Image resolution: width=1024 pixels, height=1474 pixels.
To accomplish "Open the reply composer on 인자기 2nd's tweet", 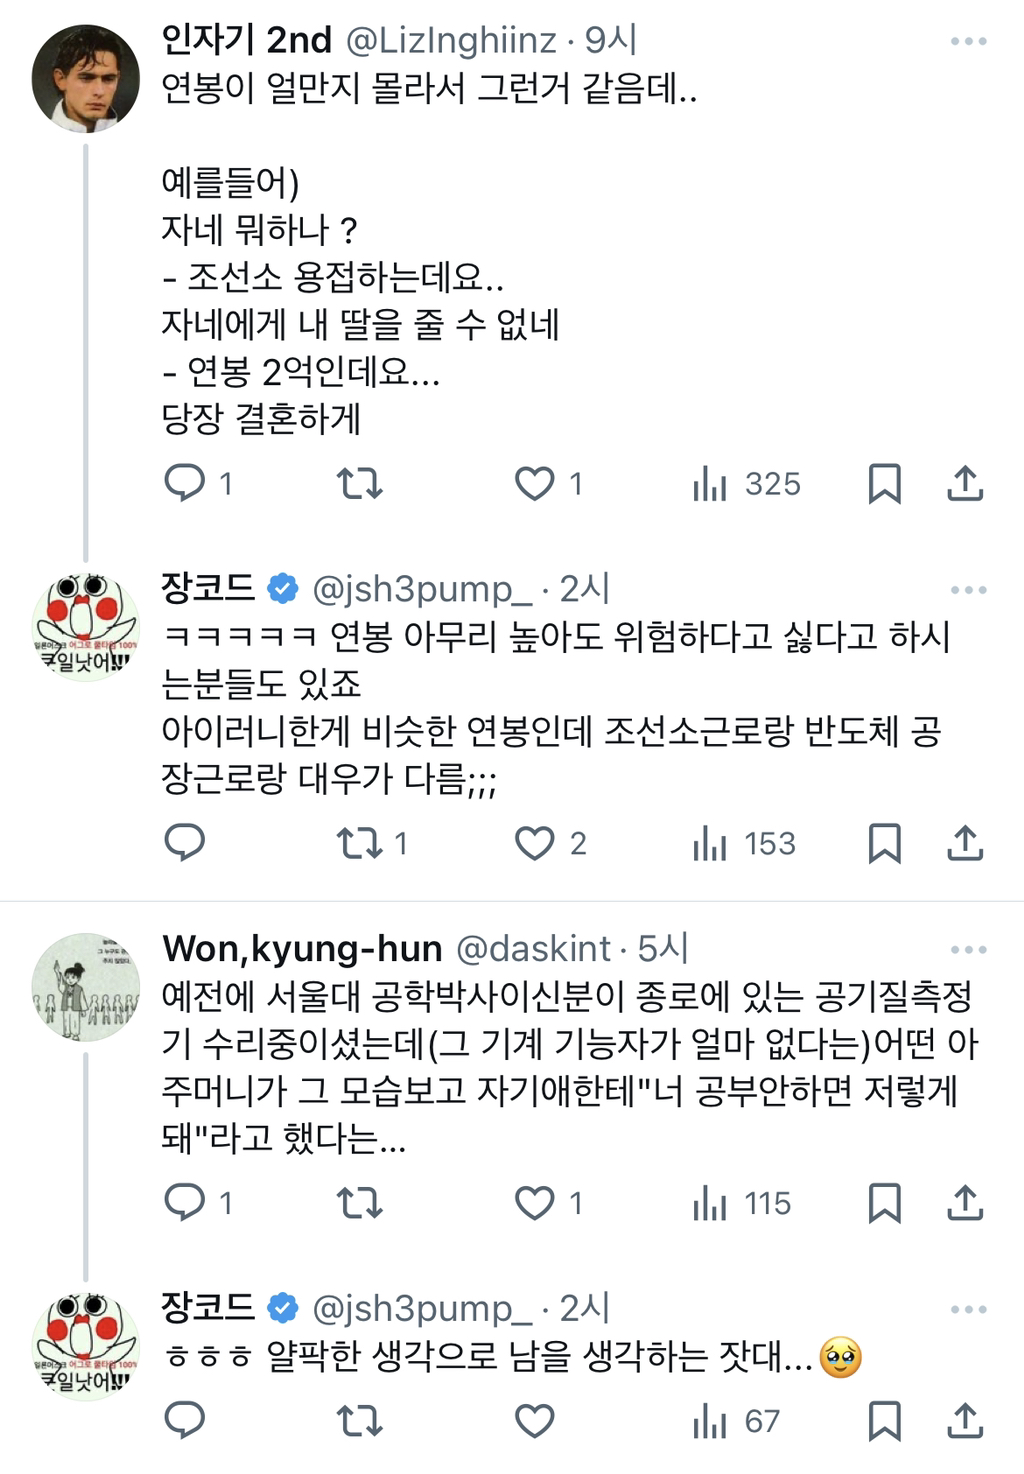I will click(x=186, y=486).
